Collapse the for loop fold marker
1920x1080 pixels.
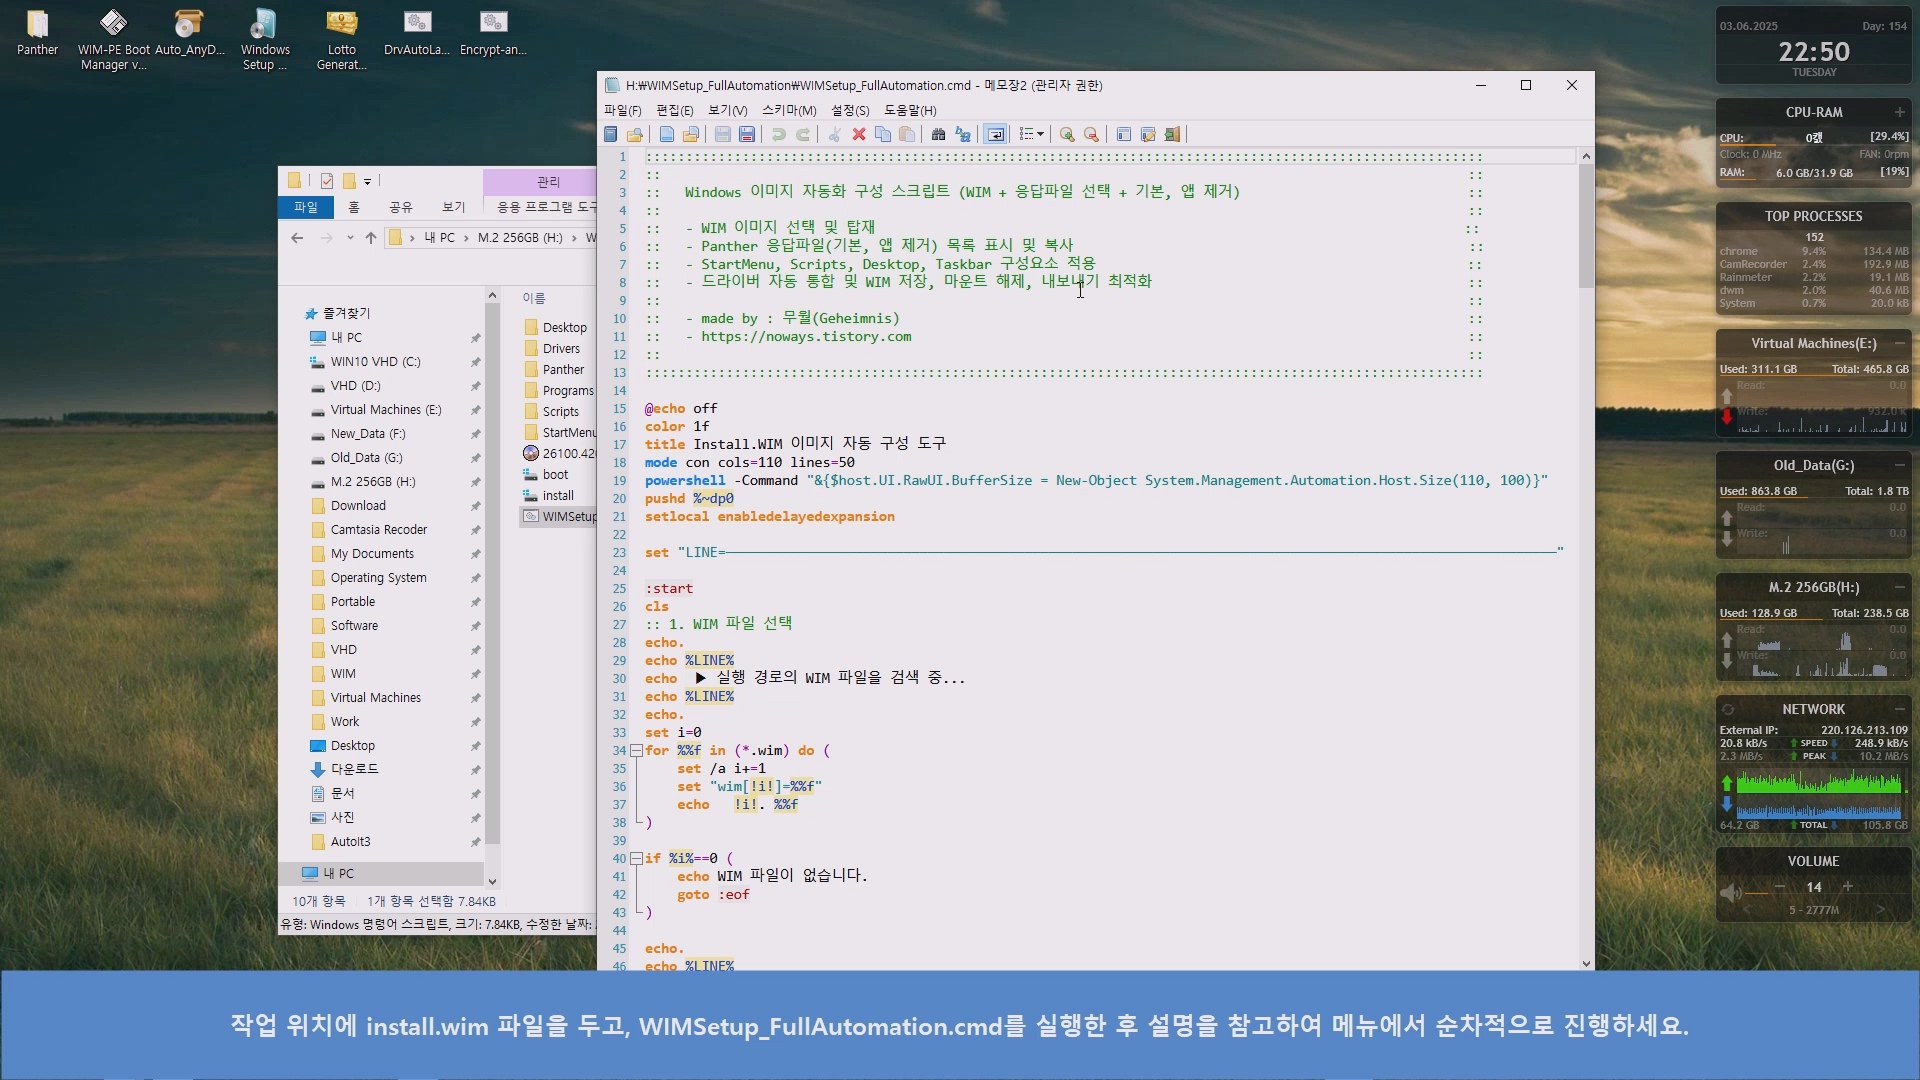coord(636,751)
